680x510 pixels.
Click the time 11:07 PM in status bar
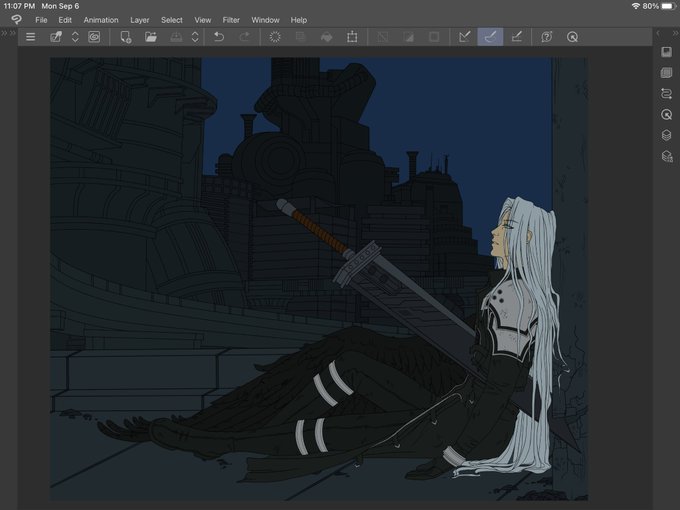click(x=19, y=6)
